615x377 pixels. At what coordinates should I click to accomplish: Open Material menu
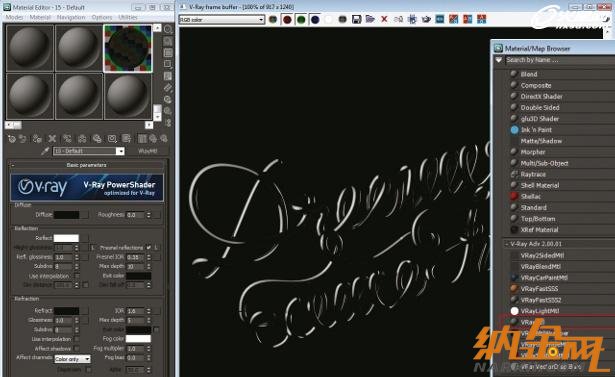40,17
